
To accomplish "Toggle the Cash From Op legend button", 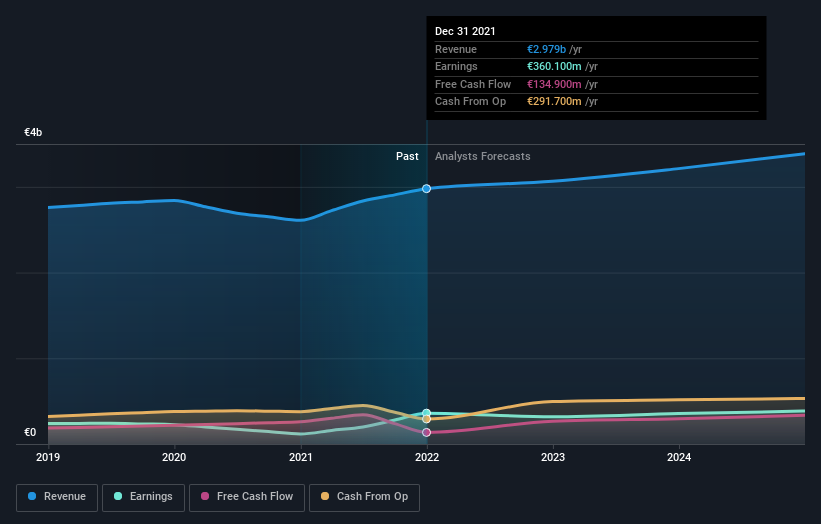I will point(364,497).
